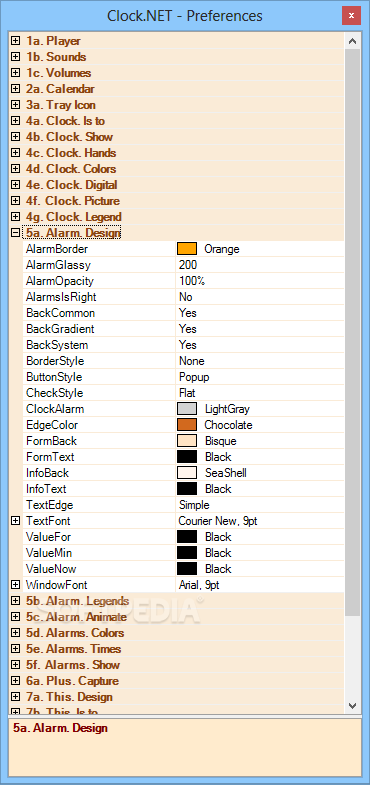The height and width of the screenshot is (785, 370).
Task: Click the ValueMin black color swatch
Action: tap(187, 553)
